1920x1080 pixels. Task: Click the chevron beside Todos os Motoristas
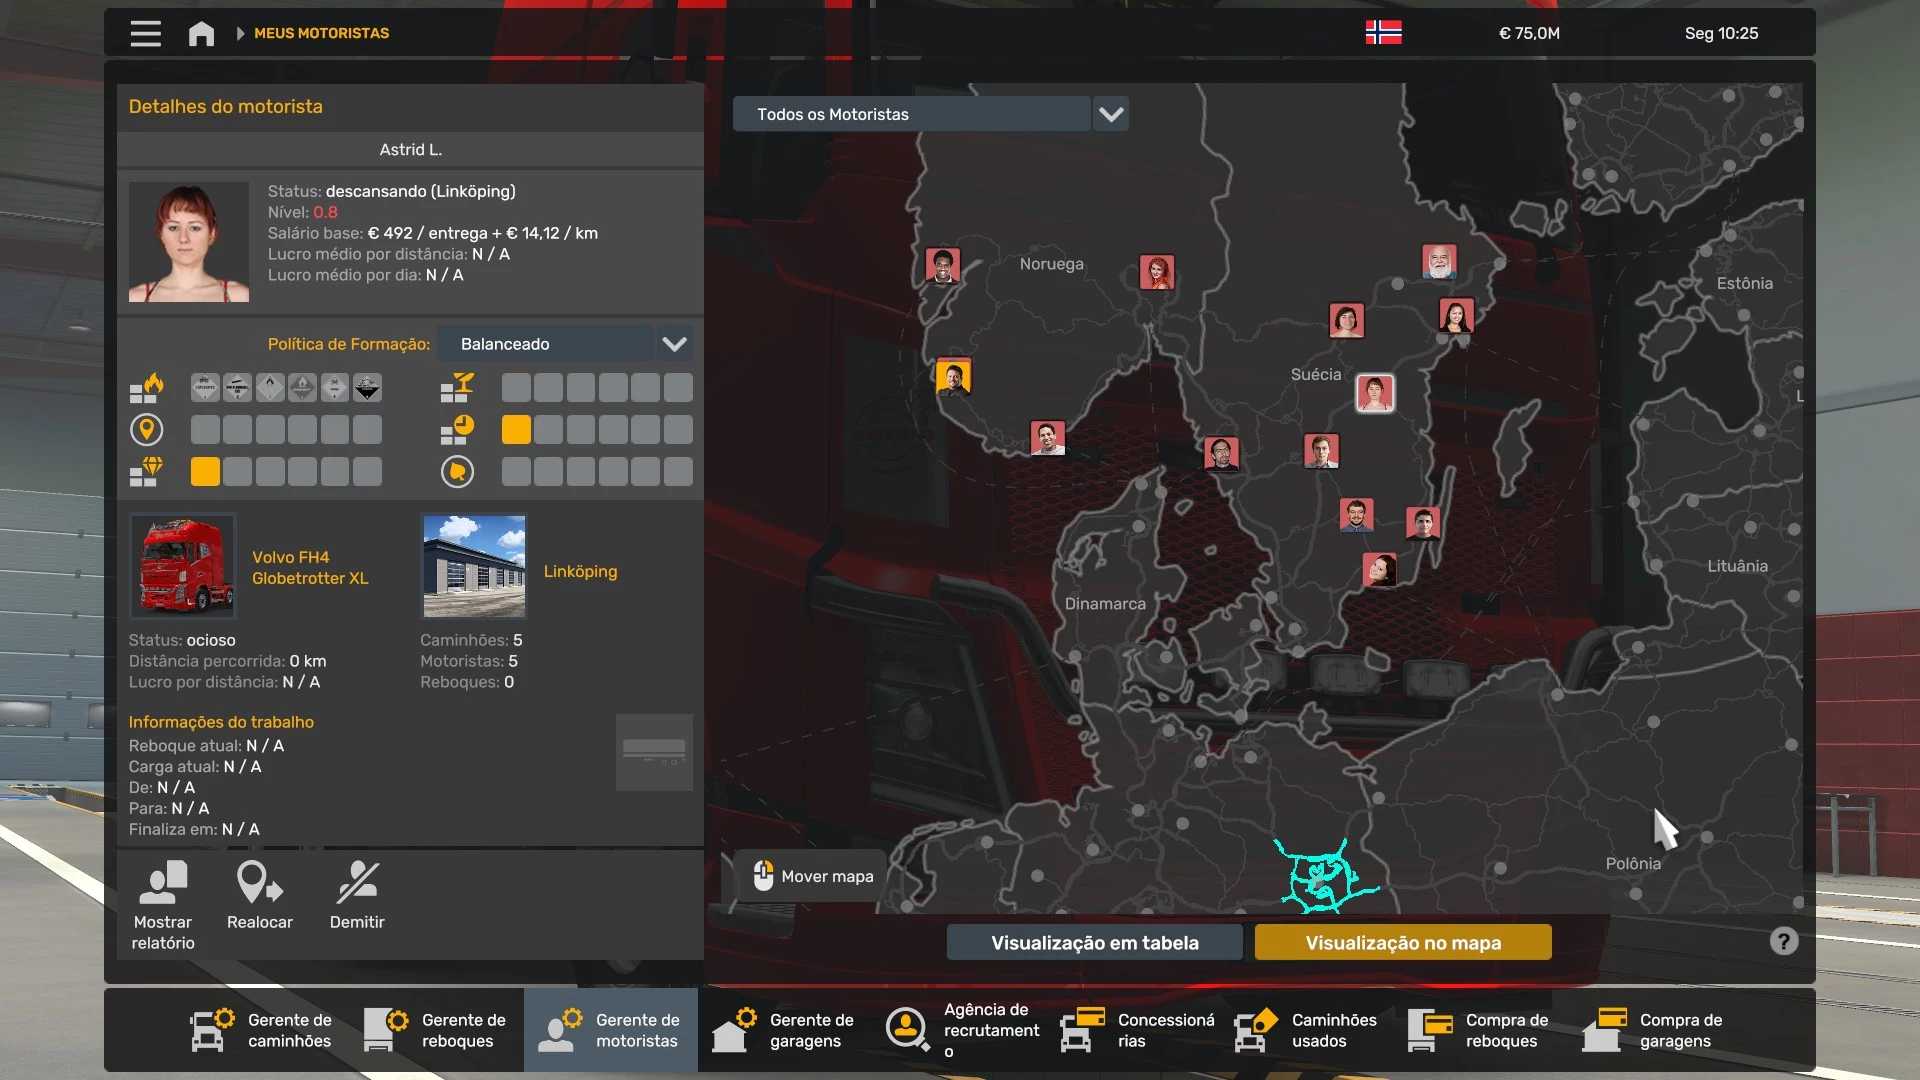pyautogui.click(x=1111, y=114)
